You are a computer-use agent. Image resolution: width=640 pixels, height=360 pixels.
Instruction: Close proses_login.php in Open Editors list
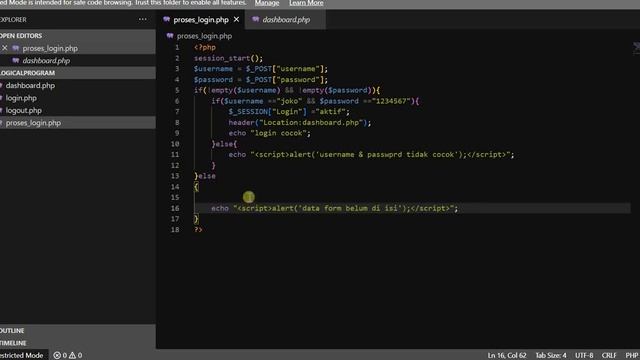(4, 48)
